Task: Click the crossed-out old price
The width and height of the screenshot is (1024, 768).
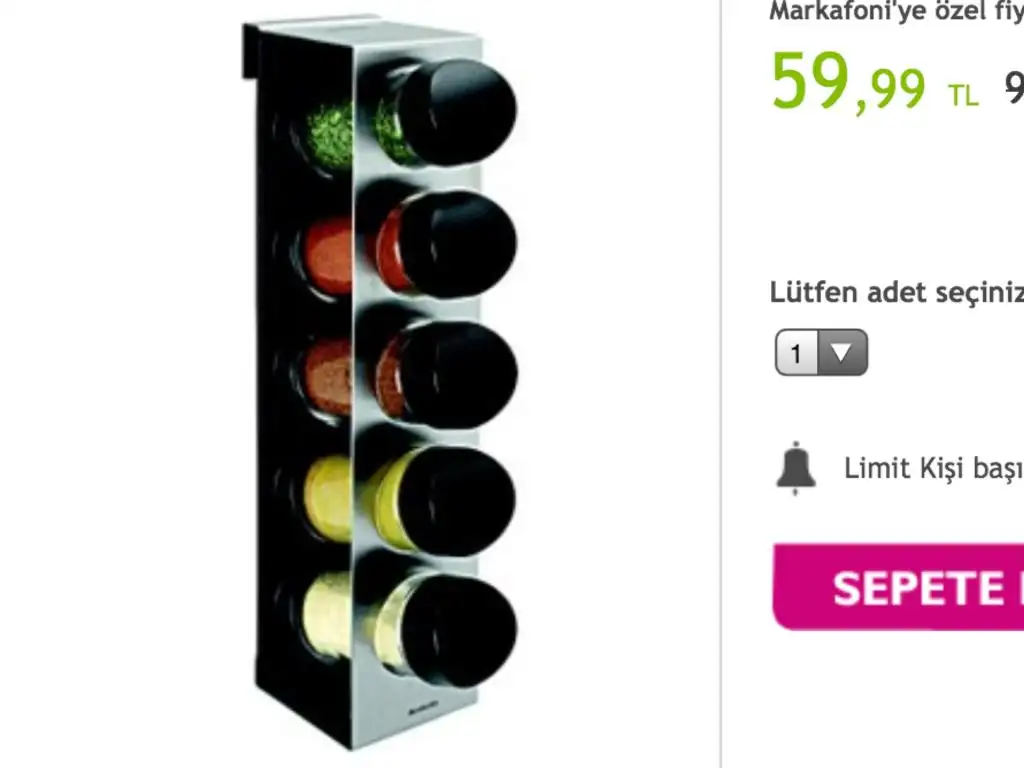Action: click(1014, 87)
